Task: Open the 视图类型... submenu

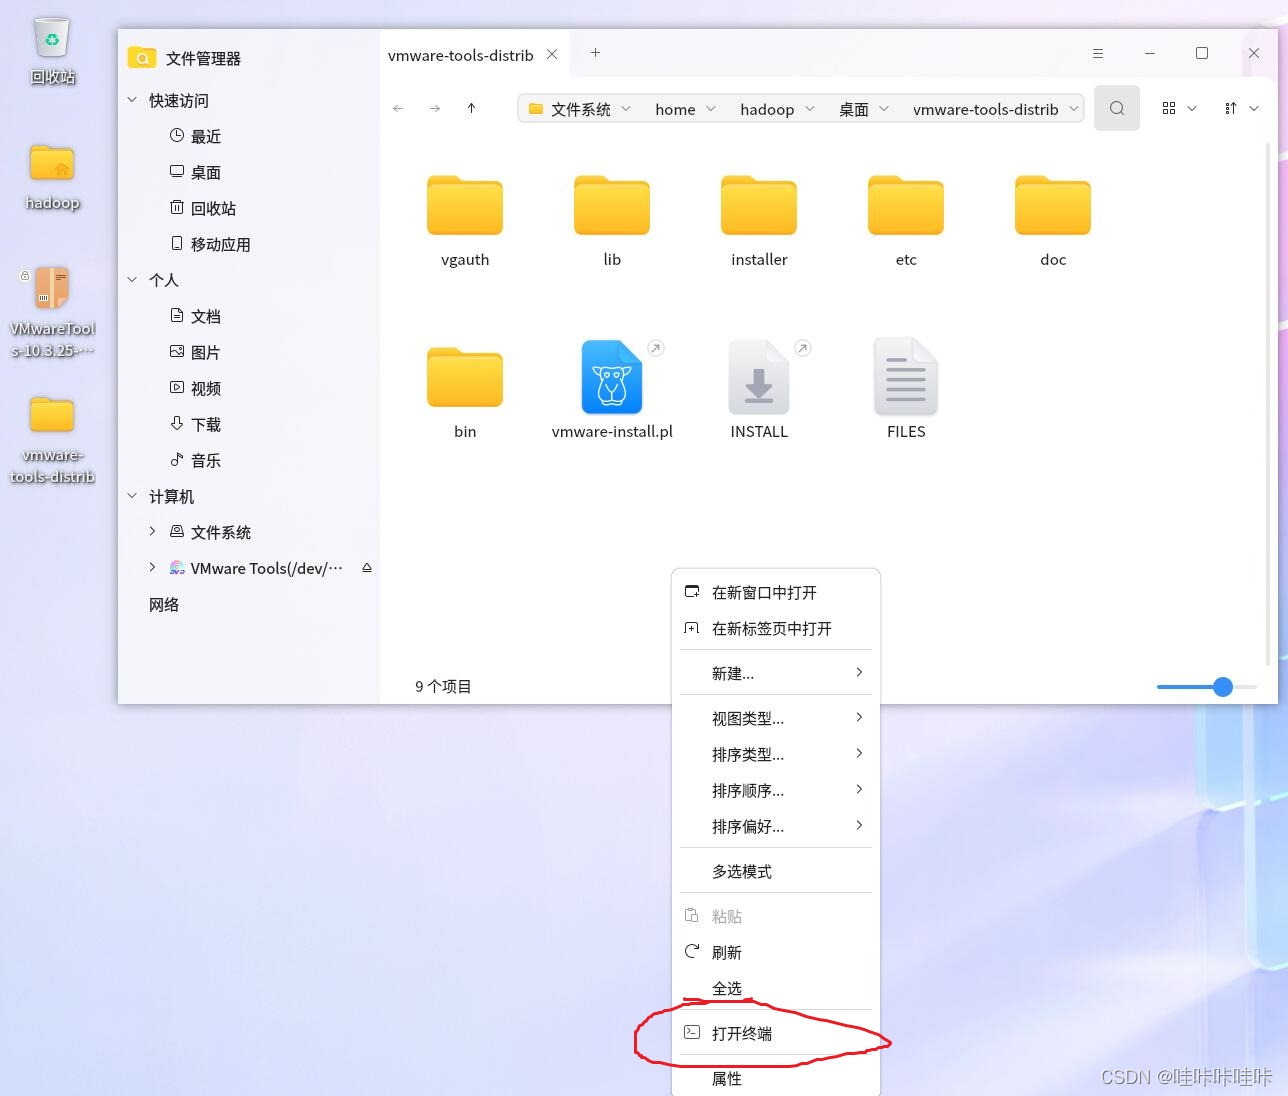Action: tap(776, 718)
